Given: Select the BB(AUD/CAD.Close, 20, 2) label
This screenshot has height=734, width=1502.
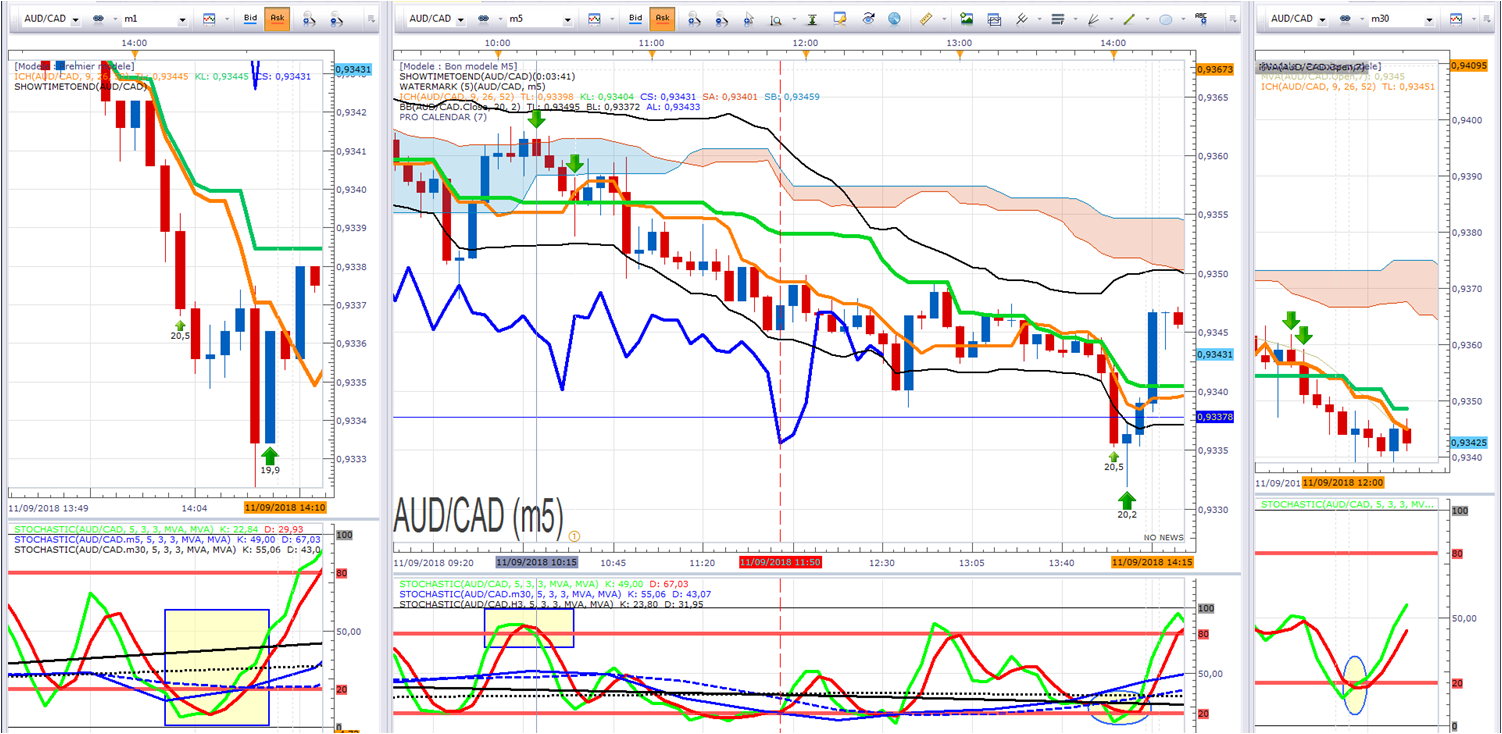Looking at the screenshot, I should point(462,107).
